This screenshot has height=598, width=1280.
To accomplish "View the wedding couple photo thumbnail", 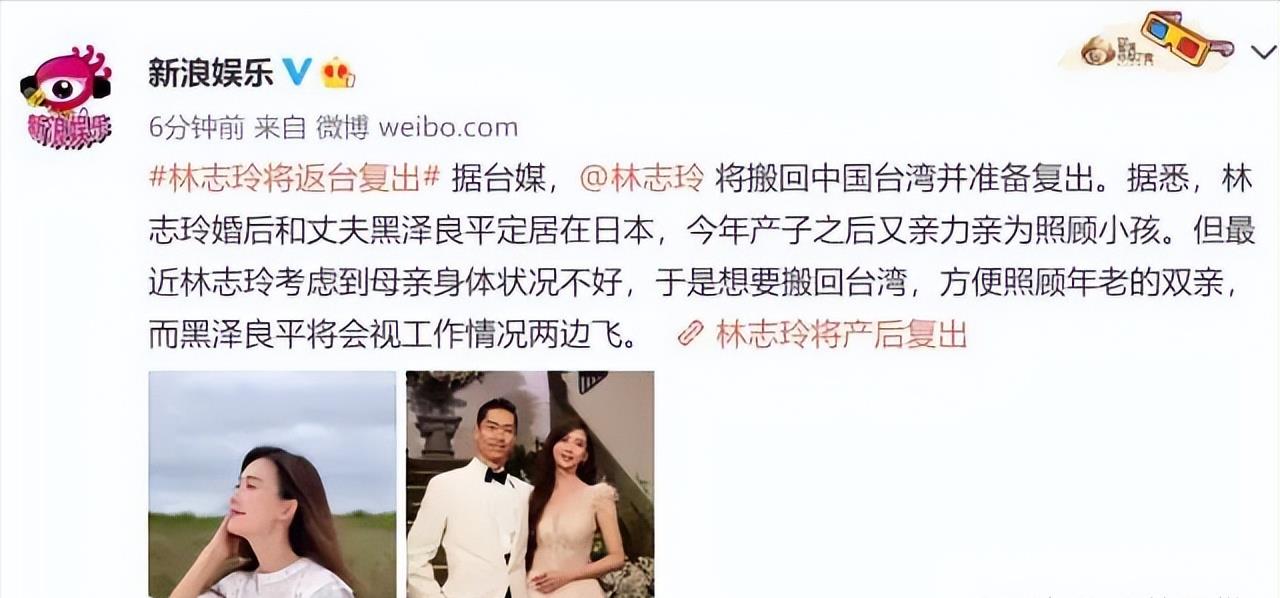I will click(x=530, y=484).
